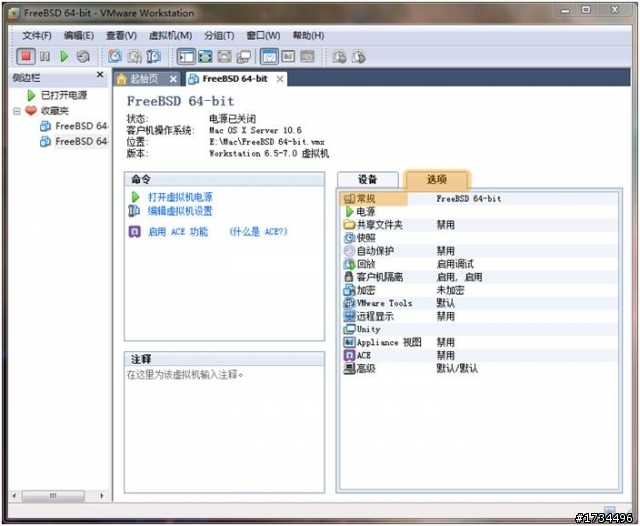Click the appliance view toolbar icon
Viewport: 640px width, 526px height.
point(288,56)
